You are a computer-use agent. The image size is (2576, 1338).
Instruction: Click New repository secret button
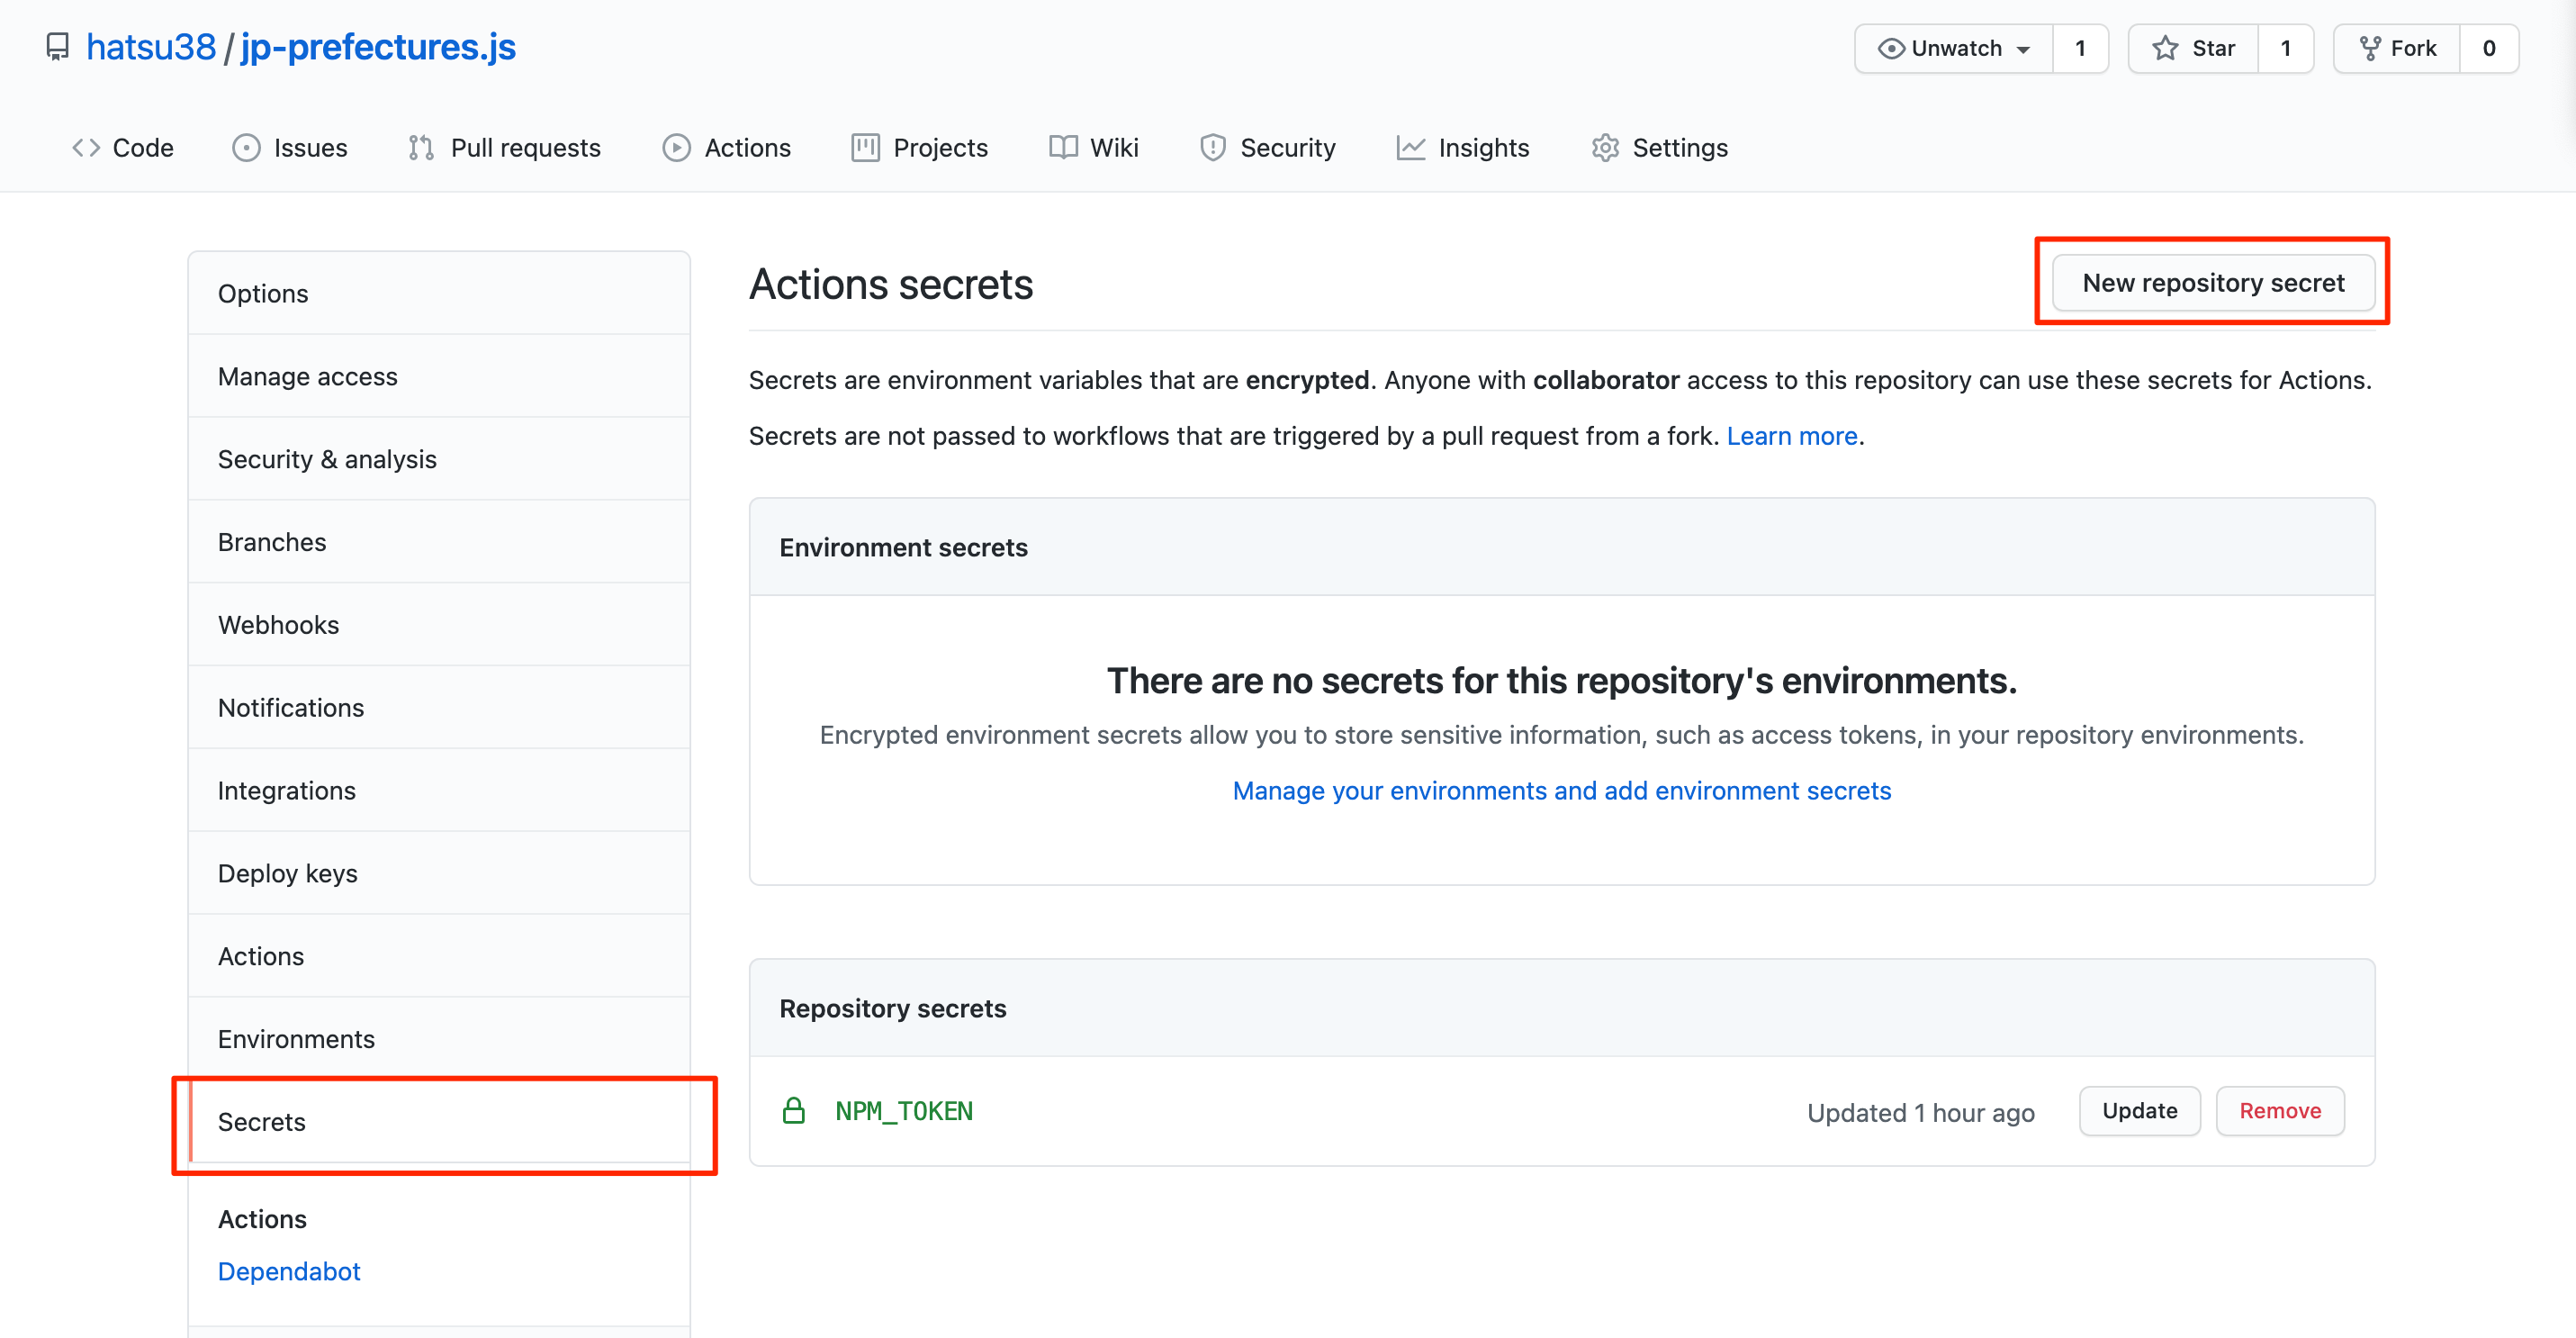tap(2212, 283)
